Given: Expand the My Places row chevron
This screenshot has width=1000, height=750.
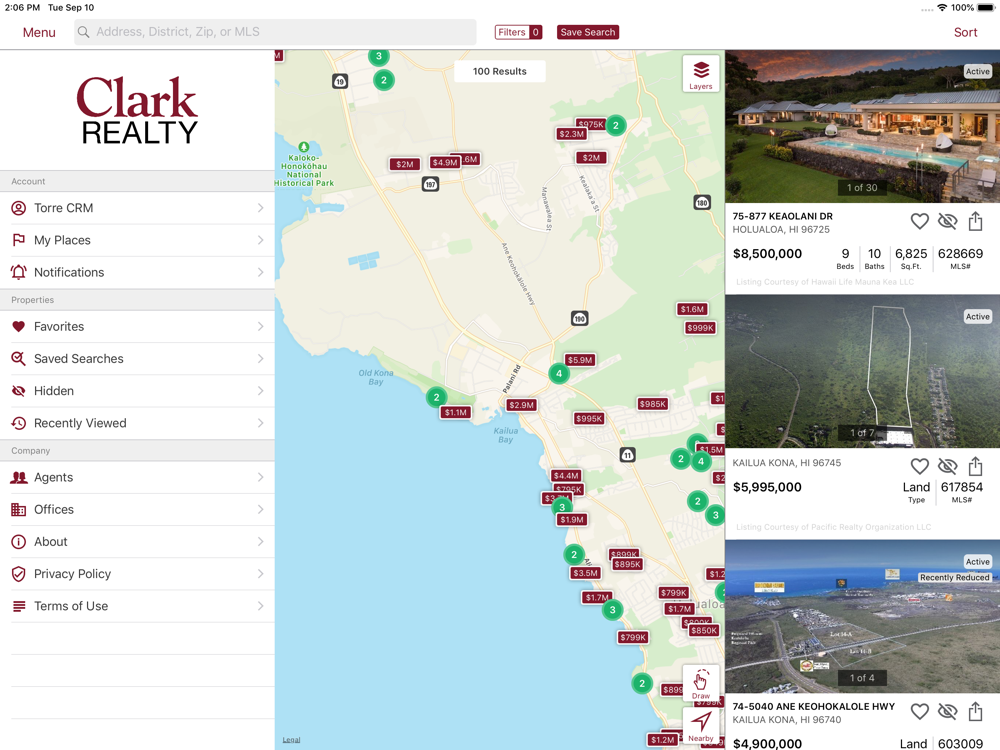Looking at the screenshot, I should (260, 240).
